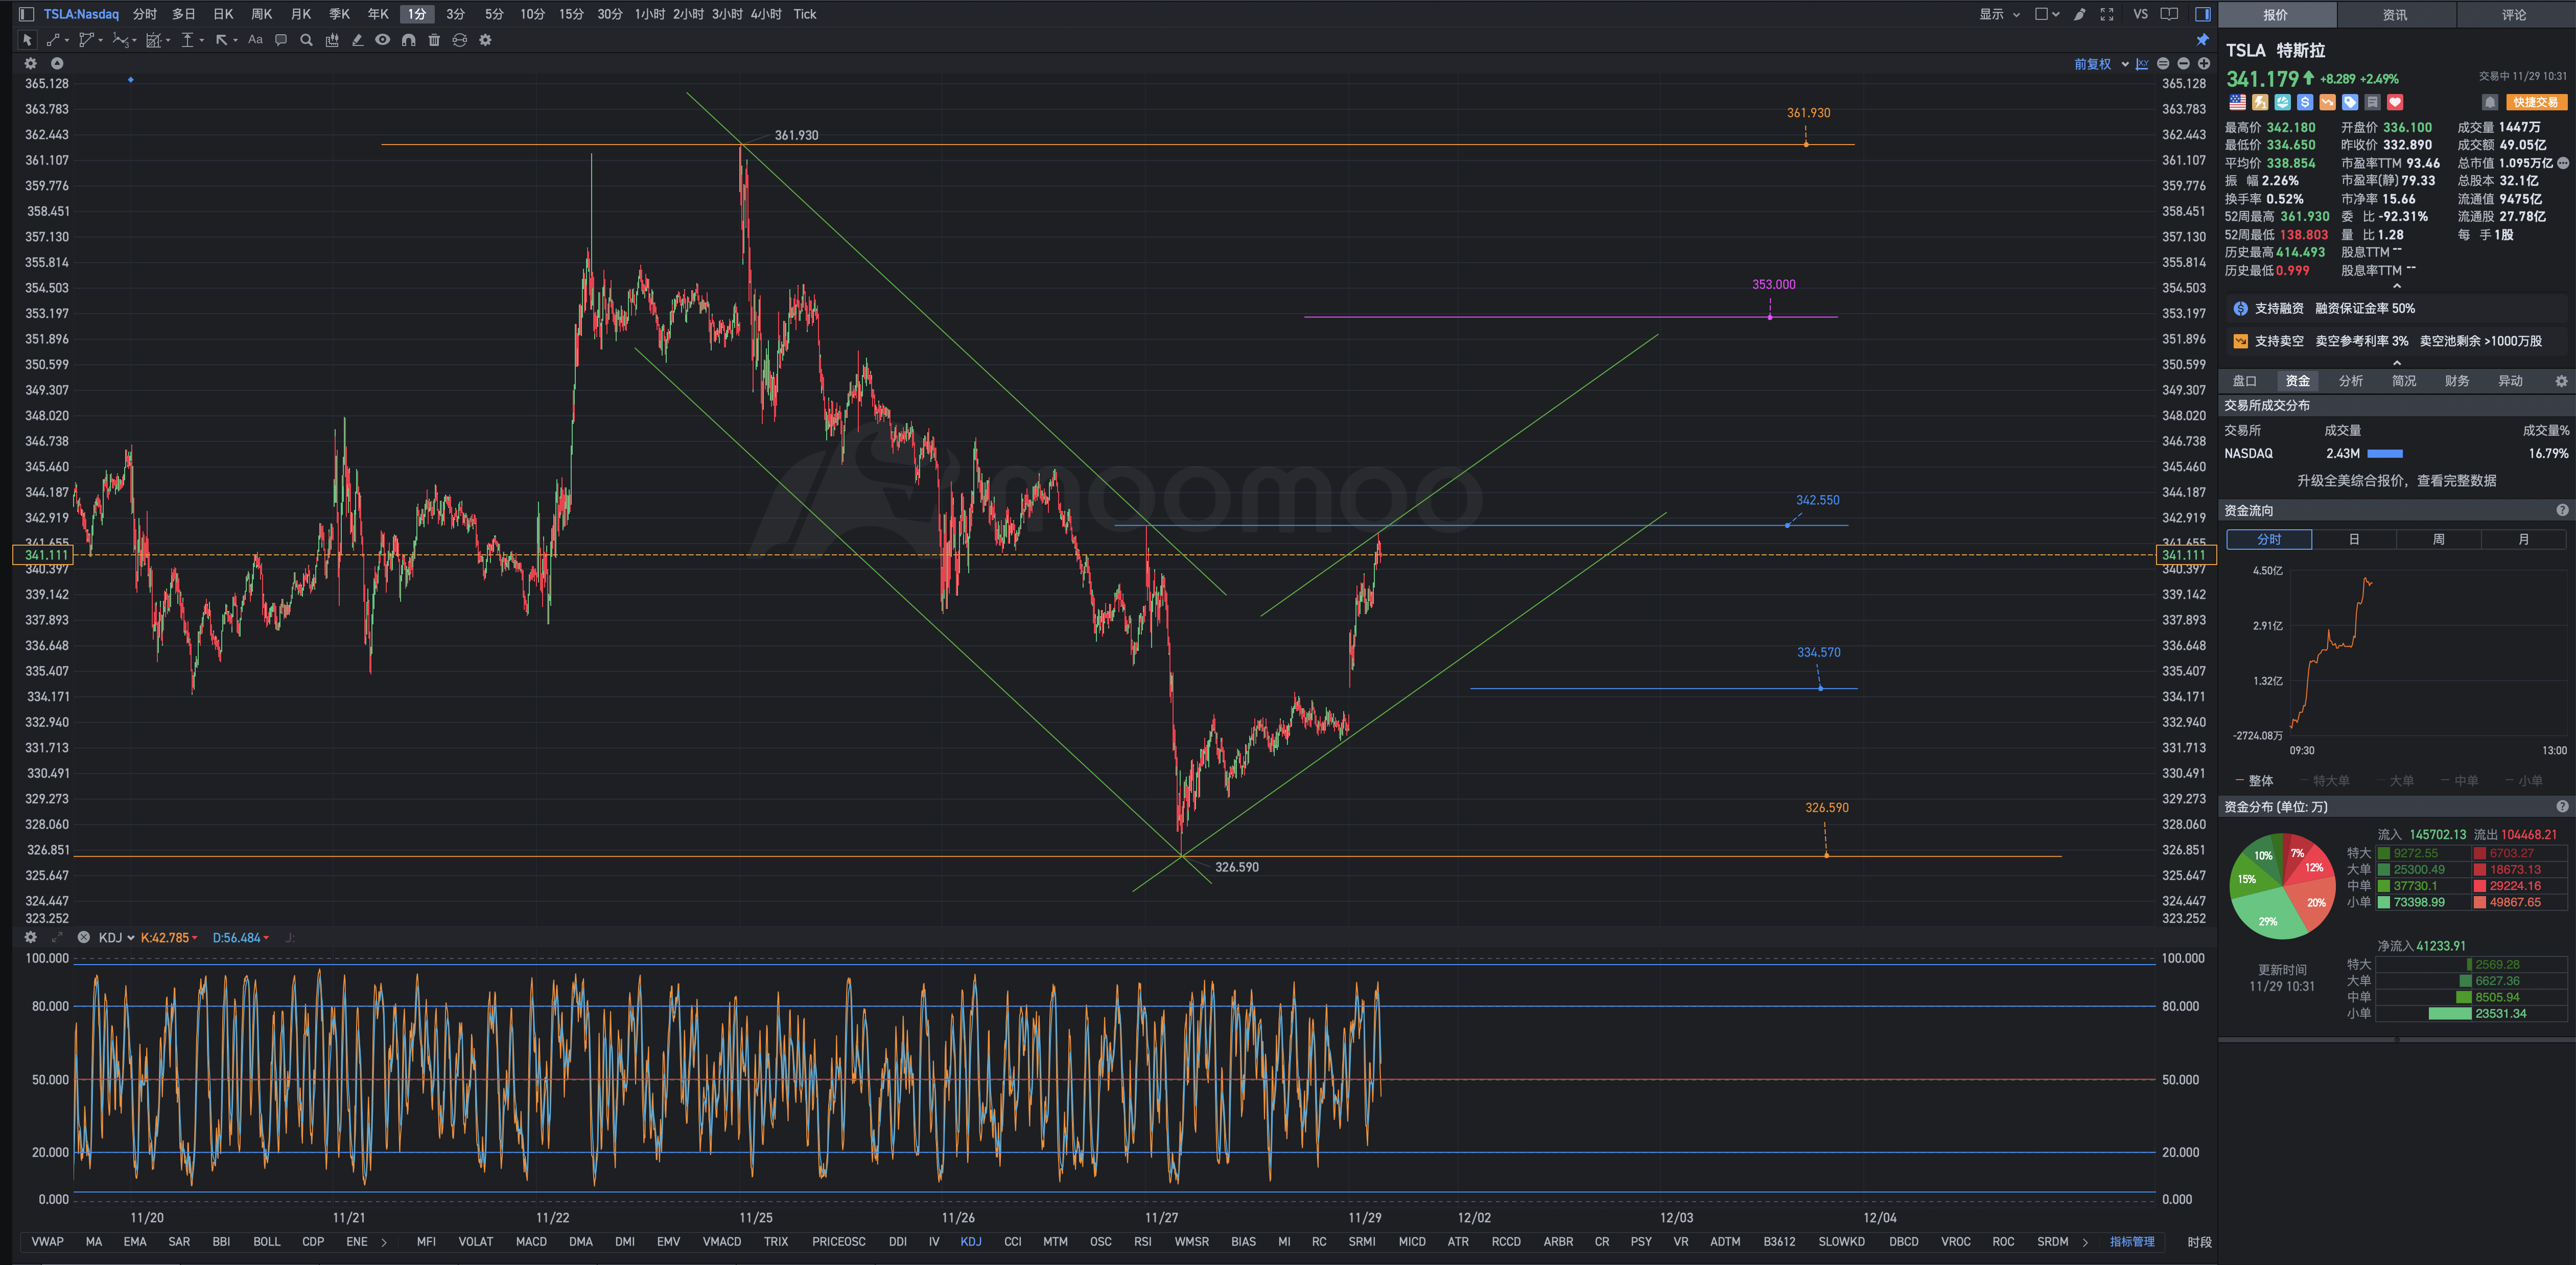
Task: Click the 快捷交易 quick trade button
Action: coord(2537,102)
